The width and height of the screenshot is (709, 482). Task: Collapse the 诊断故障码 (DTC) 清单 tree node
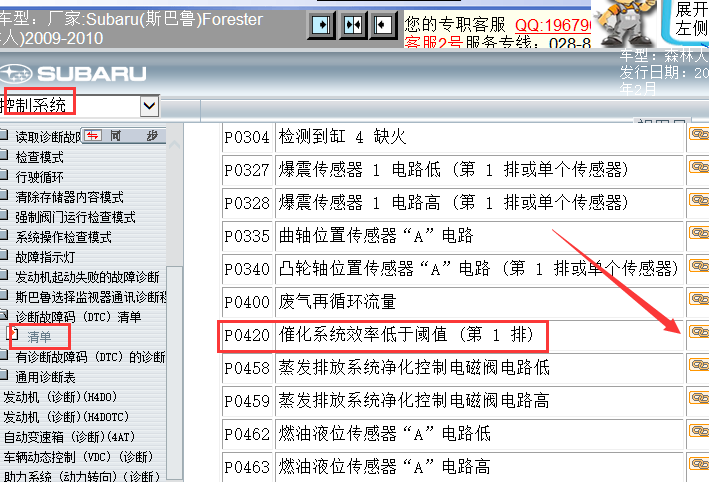click(4, 314)
